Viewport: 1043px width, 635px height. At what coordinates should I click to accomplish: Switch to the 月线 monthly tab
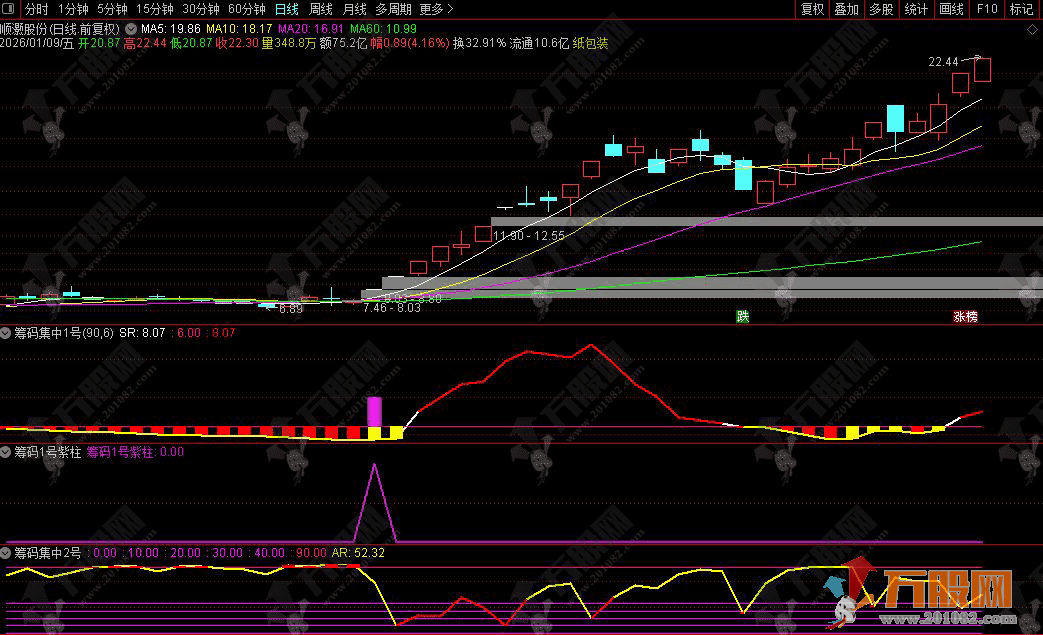354,9
